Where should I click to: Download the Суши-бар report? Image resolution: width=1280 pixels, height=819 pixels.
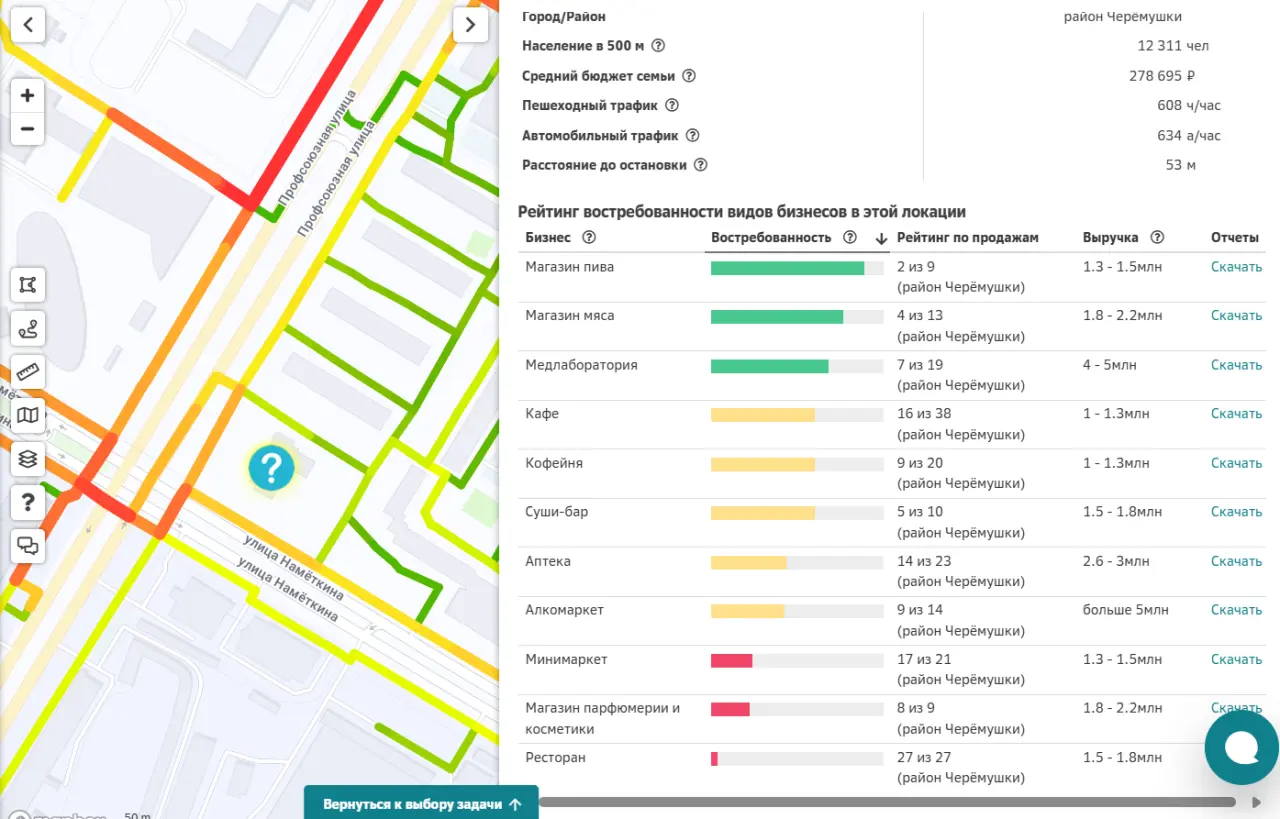pyautogui.click(x=1236, y=511)
